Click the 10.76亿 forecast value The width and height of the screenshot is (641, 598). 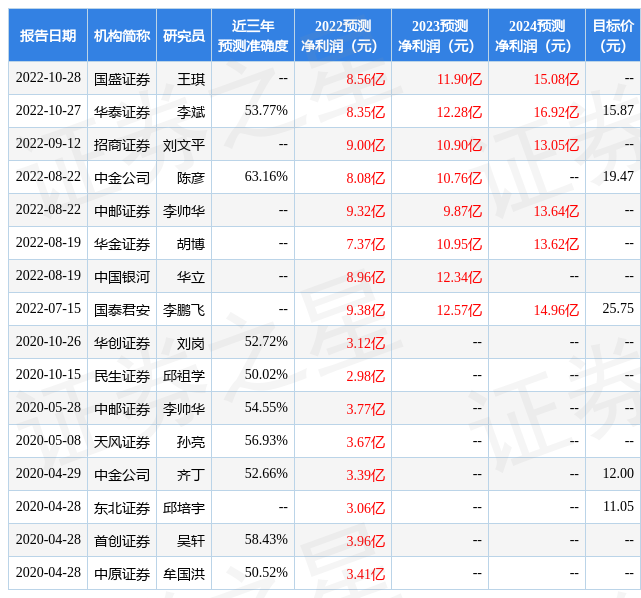click(459, 178)
